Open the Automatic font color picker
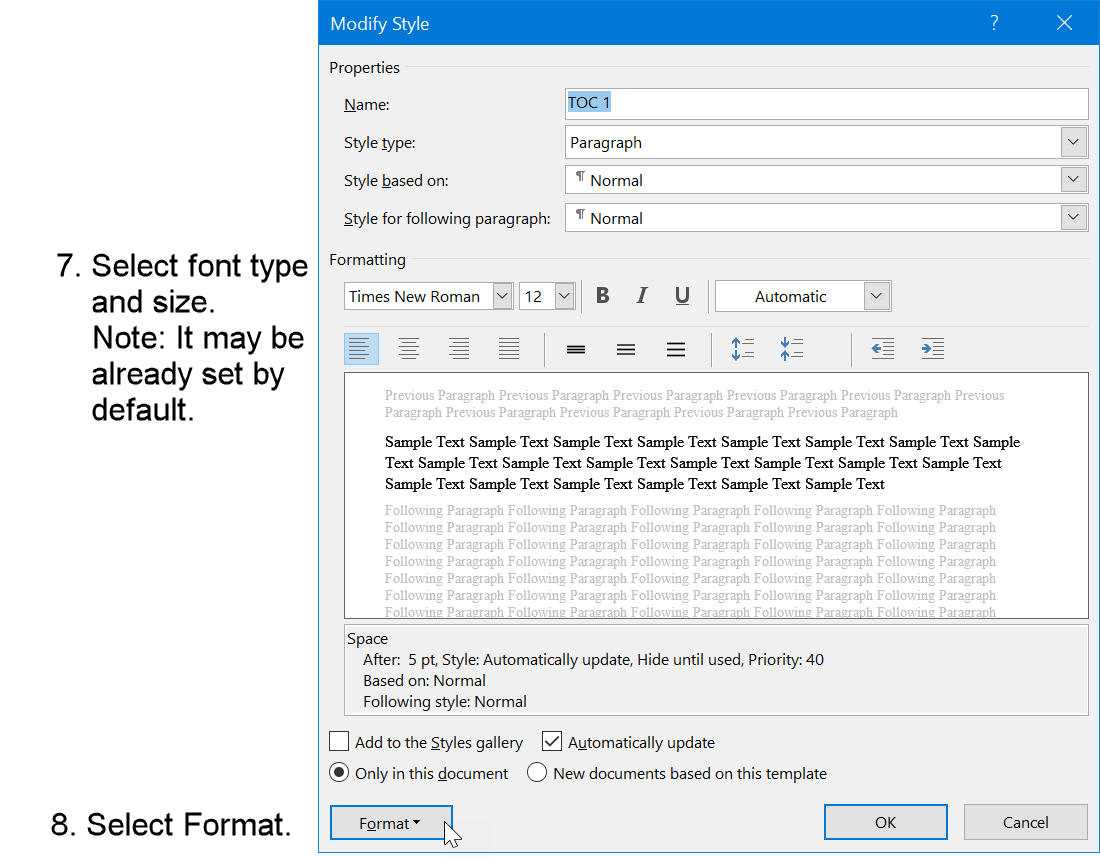Image resolution: width=1100 pixels, height=857 pixels. 875,295
